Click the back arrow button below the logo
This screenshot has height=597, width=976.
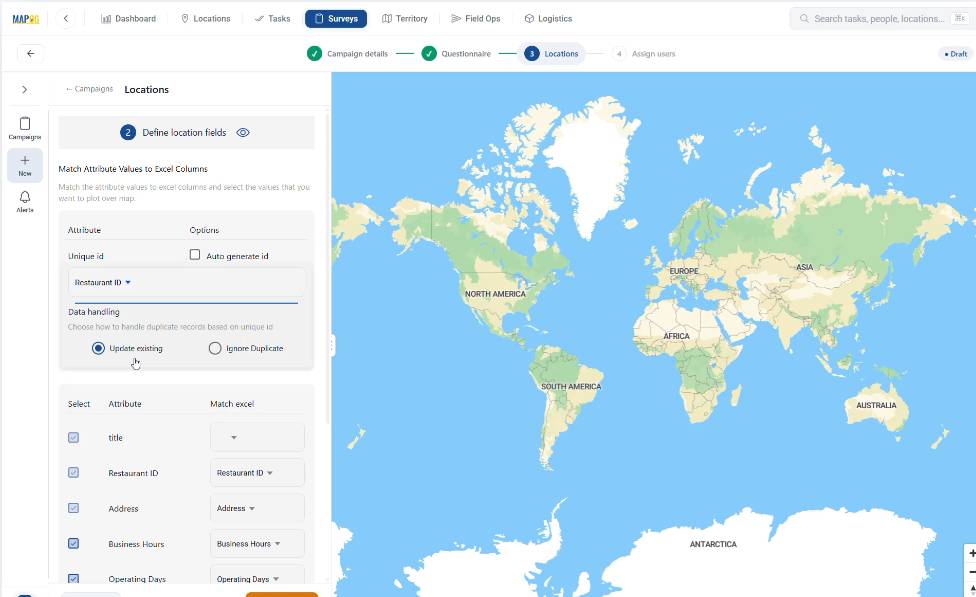[30, 54]
